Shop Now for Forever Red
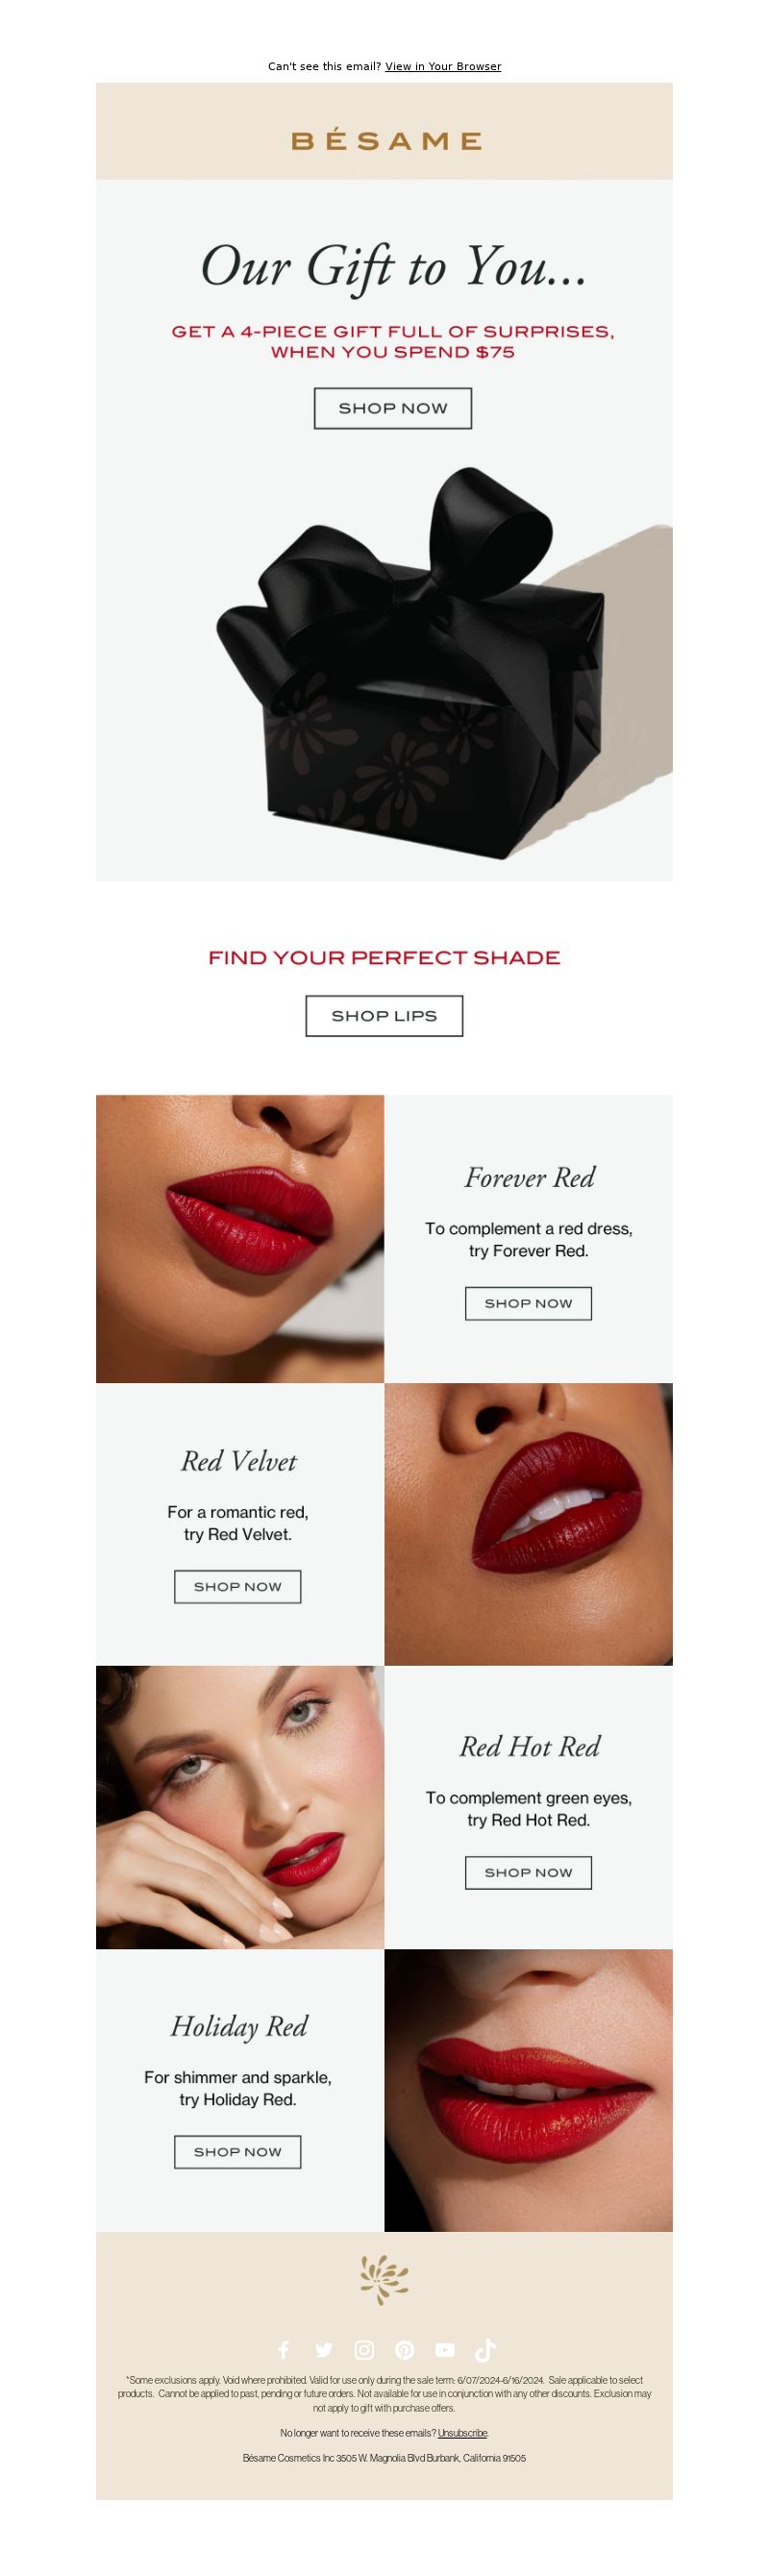This screenshot has height=2576, width=769. tap(528, 1304)
